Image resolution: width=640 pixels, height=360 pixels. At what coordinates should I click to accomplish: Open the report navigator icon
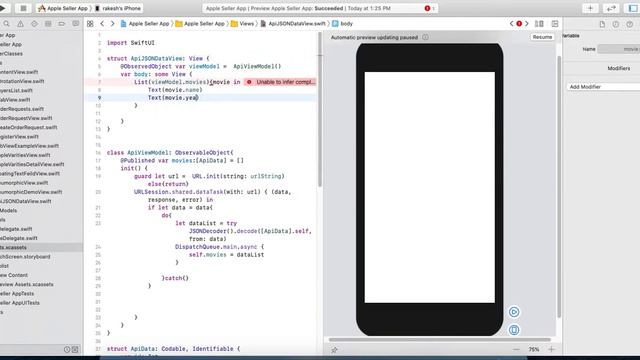76,24
